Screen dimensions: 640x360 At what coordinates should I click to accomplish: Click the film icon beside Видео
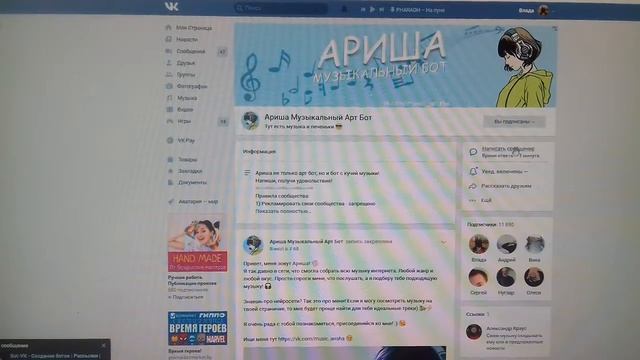click(170, 109)
